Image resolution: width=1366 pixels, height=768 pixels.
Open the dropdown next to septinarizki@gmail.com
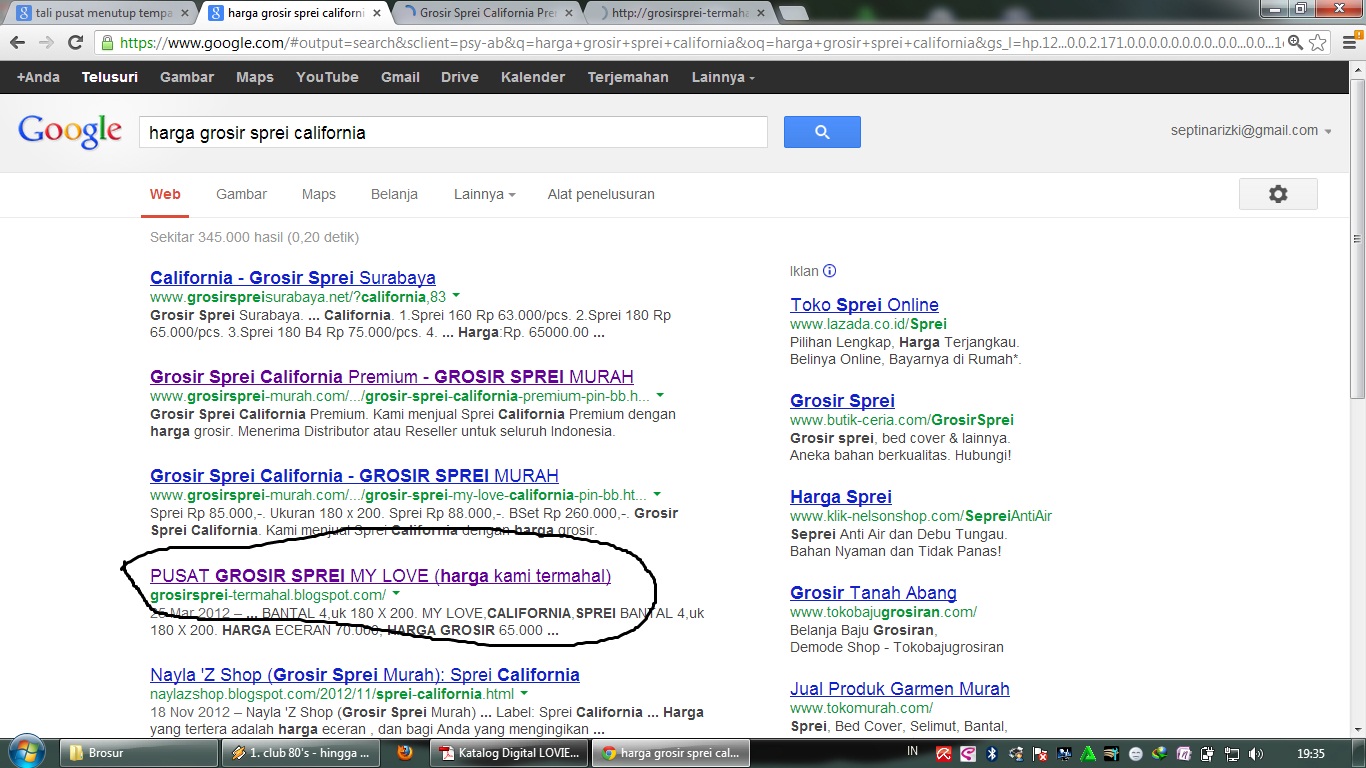pos(1328,130)
